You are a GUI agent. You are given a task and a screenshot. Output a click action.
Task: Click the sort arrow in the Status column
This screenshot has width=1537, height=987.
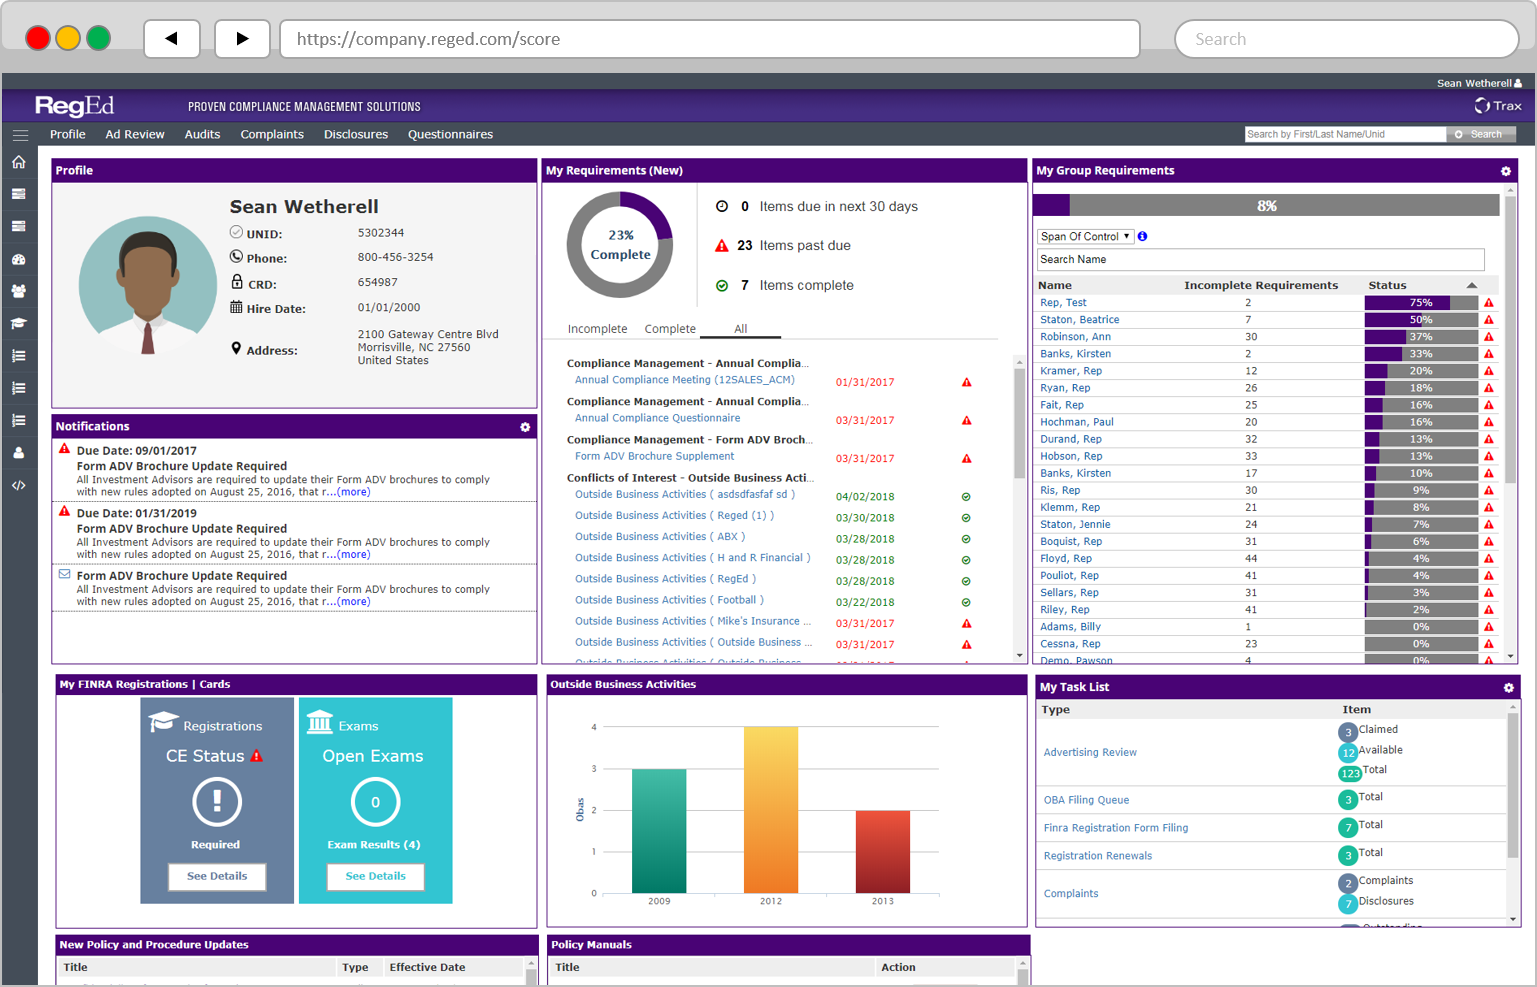tap(1472, 285)
